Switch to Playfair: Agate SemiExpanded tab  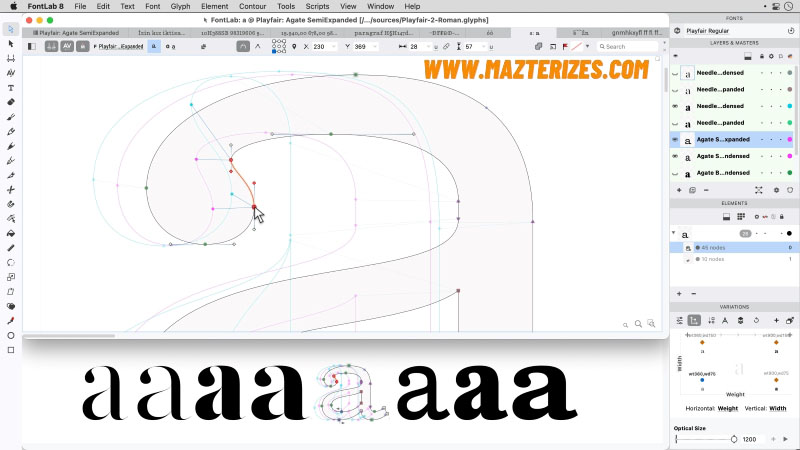pos(76,33)
